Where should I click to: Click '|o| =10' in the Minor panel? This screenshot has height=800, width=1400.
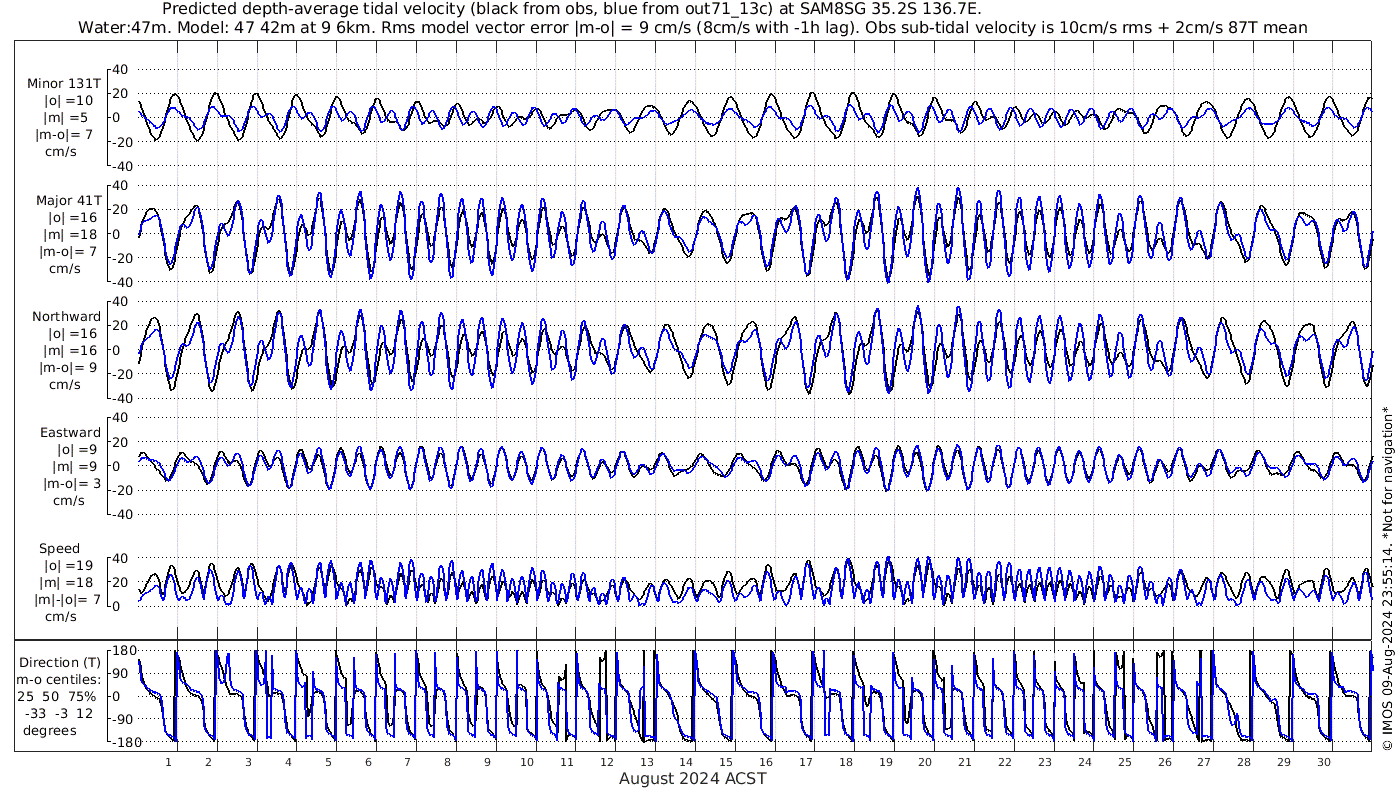point(67,101)
